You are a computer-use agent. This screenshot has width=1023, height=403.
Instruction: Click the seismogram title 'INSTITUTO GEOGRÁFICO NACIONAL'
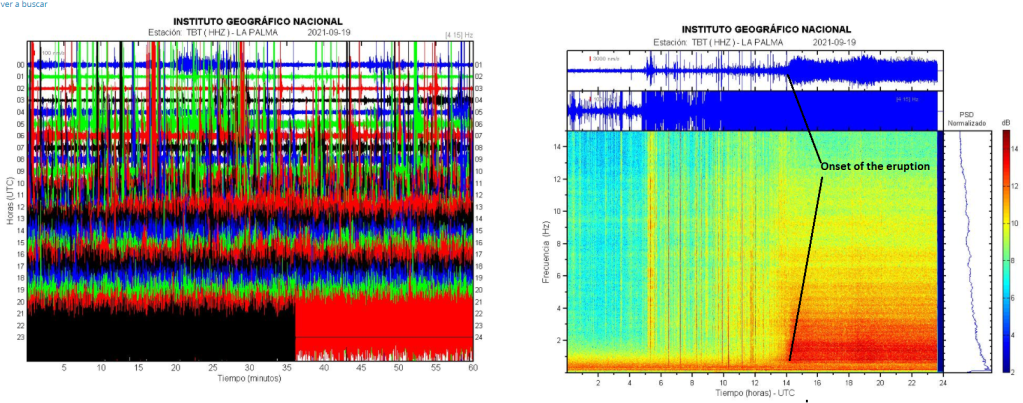click(x=257, y=21)
